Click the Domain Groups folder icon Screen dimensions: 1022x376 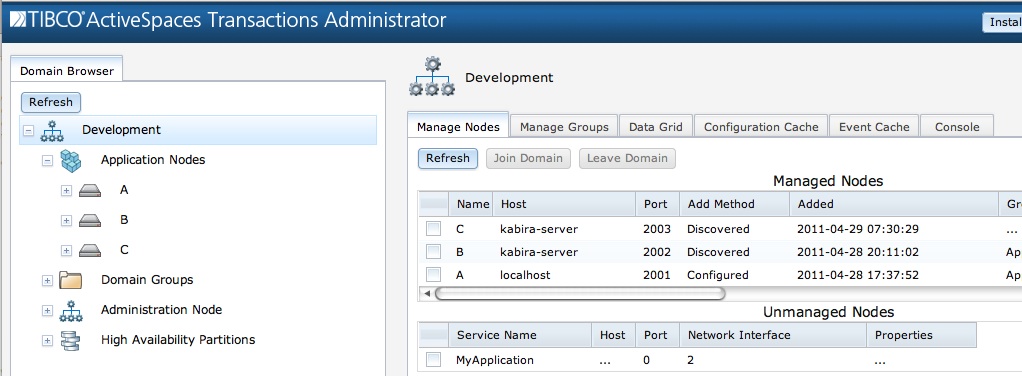point(70,280)
